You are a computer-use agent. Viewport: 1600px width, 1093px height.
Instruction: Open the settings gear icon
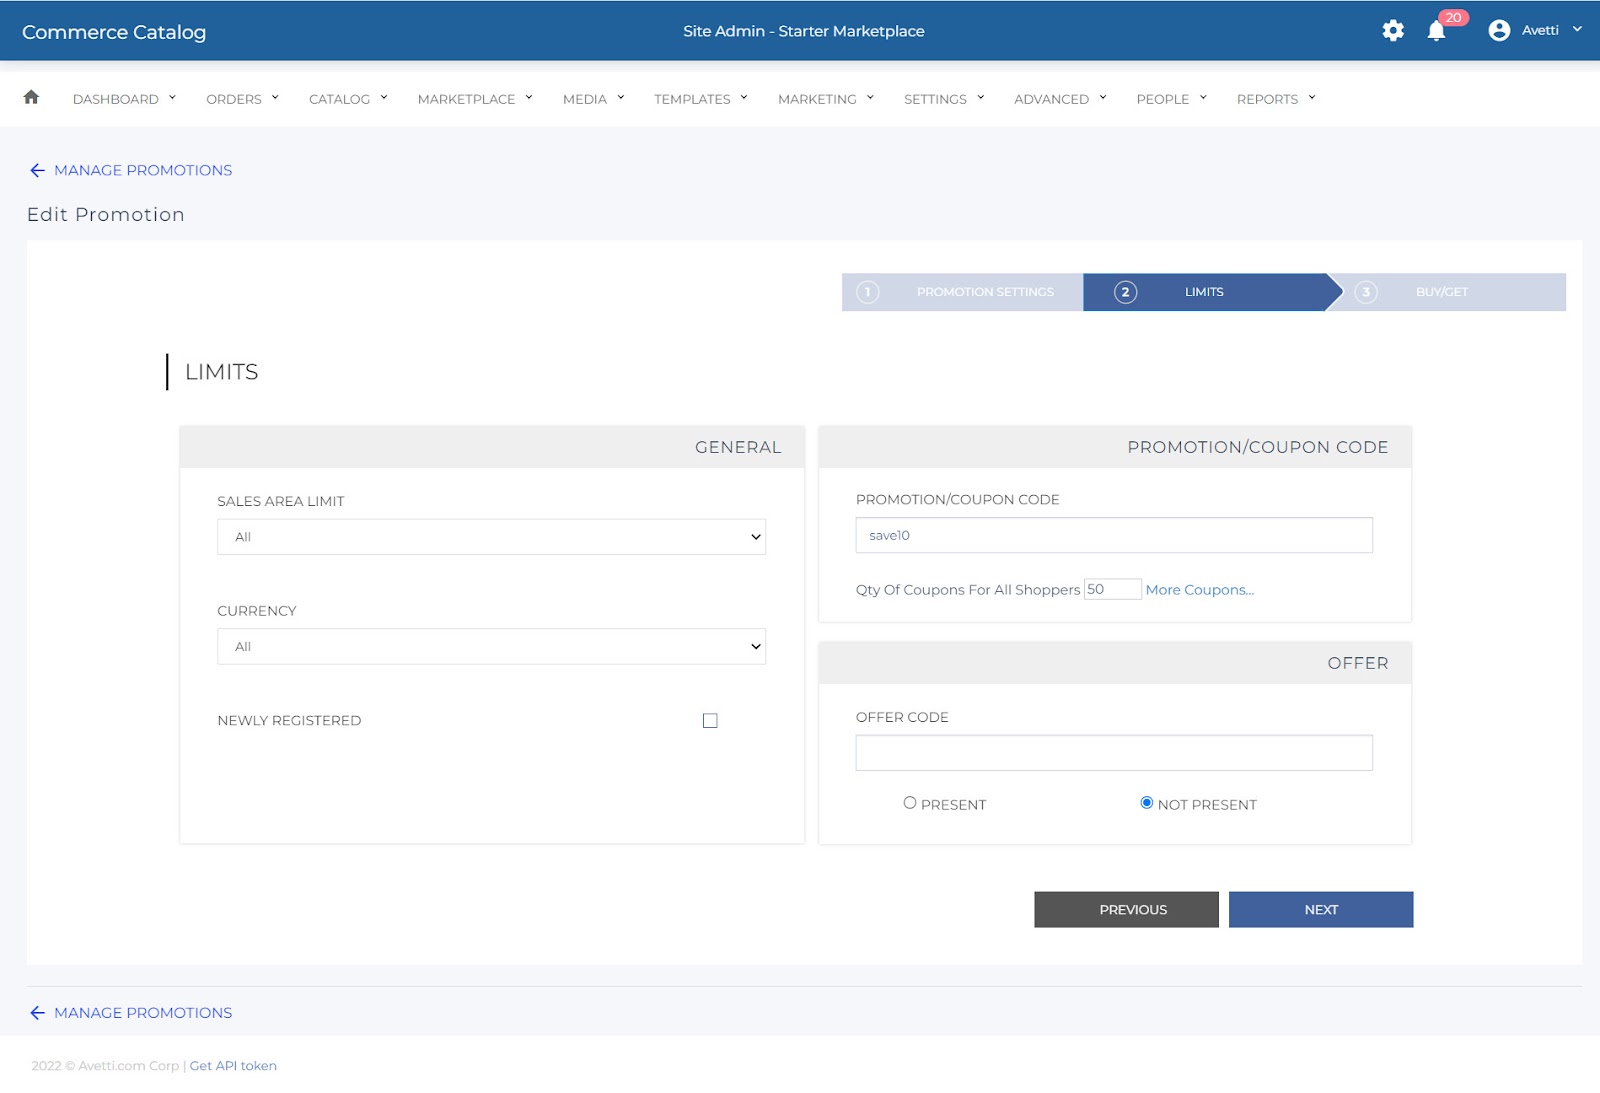pyautogui.click(x=1393, y=31)
